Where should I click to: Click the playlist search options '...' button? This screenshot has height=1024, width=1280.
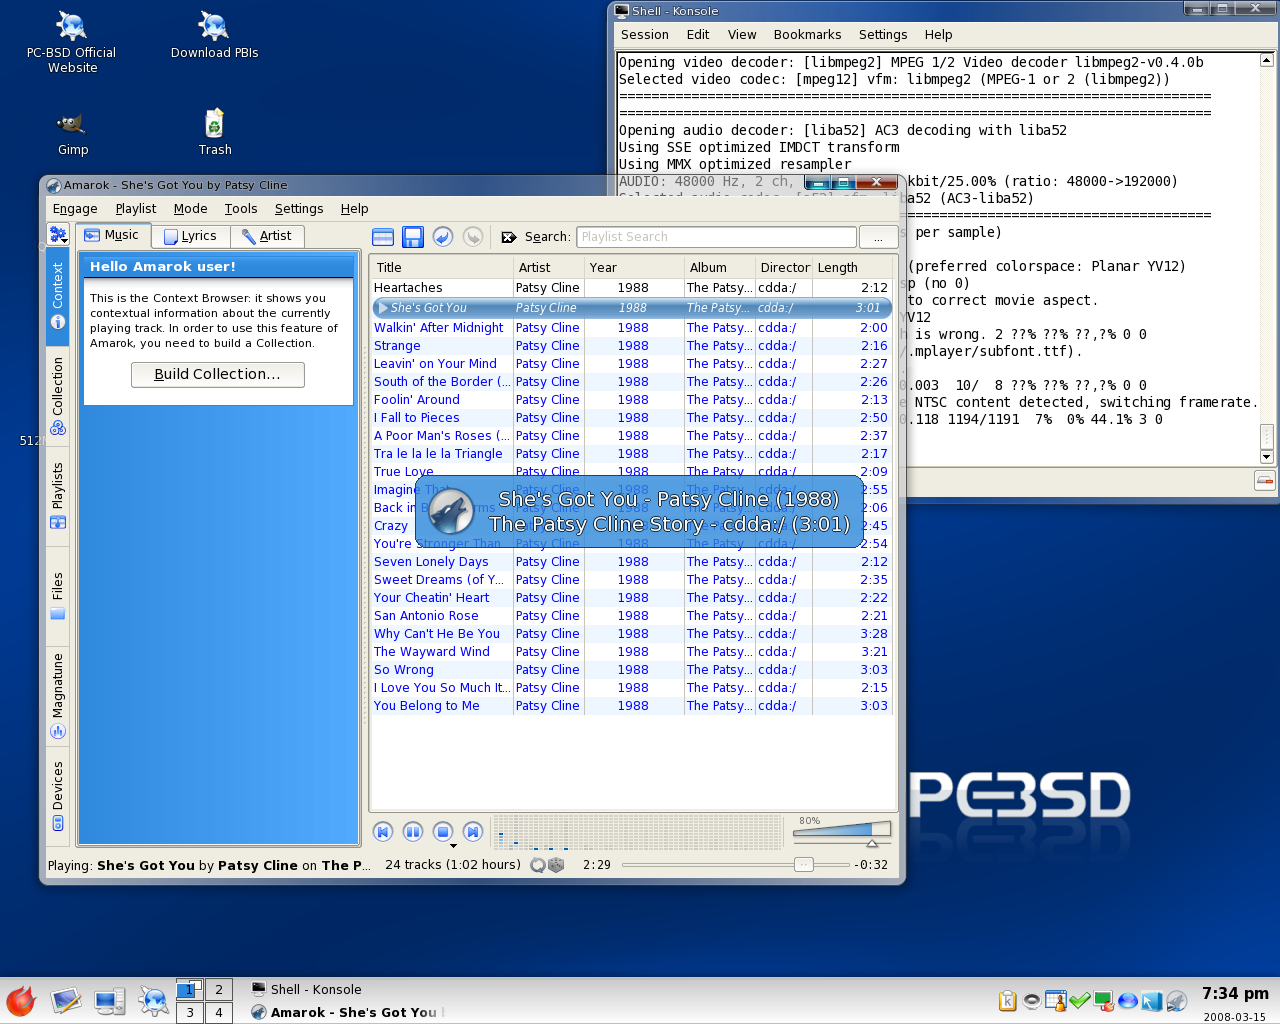tap(878, 237)
